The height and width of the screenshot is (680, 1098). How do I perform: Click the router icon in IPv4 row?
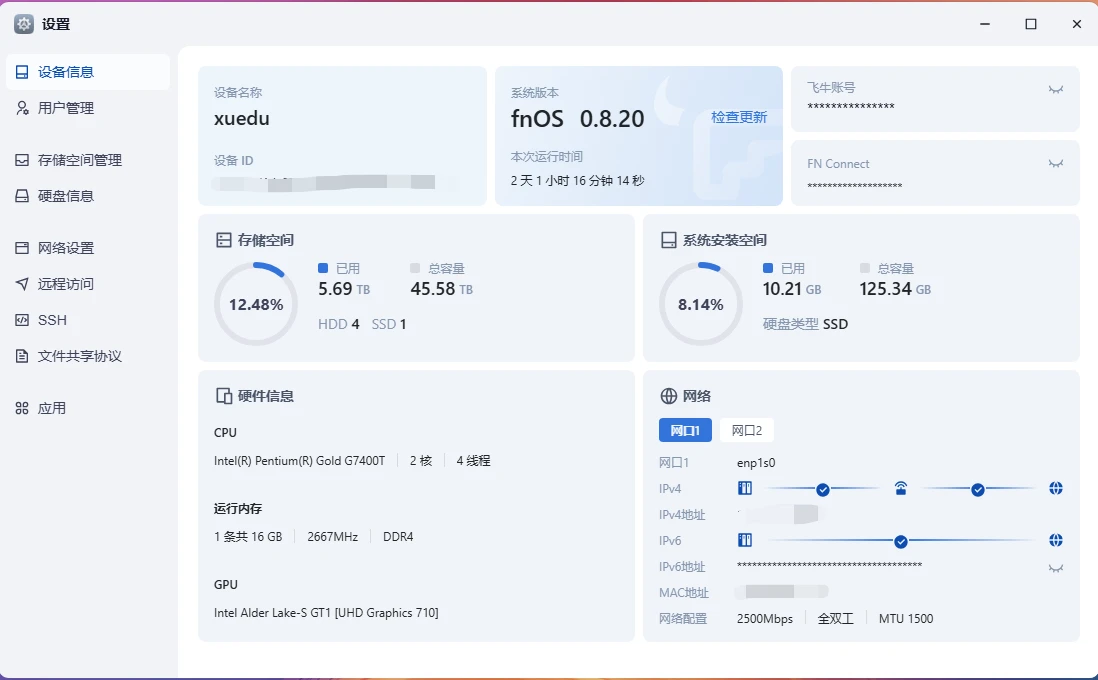[x=900, y=489]
